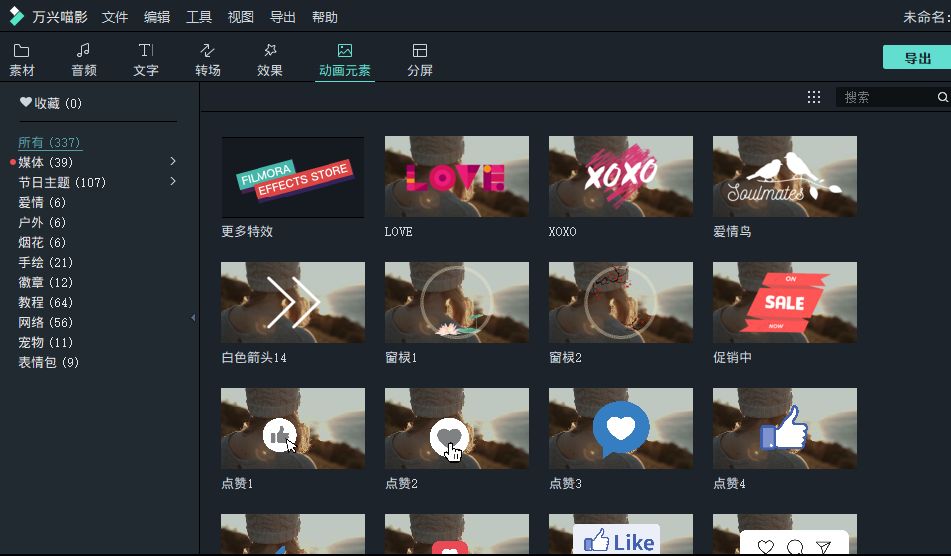Select the XOXO element thumbnail
The height and width of the screenshot is (556, 951).
[x=620, y=176]
